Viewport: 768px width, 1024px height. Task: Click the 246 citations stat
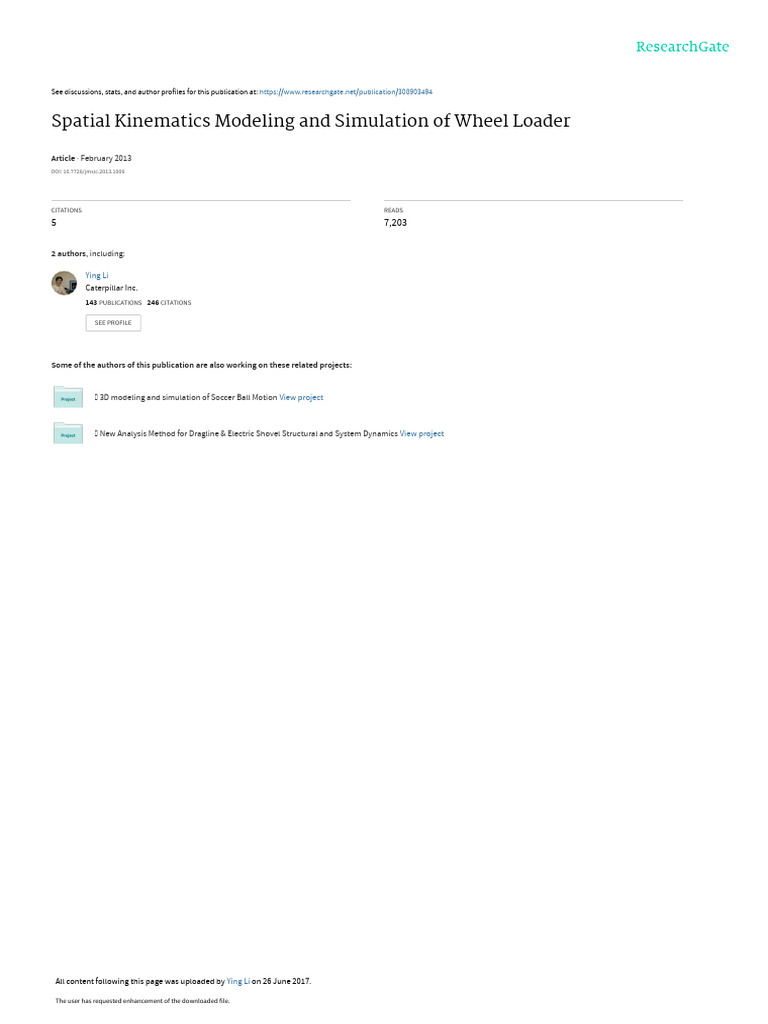(x=169, y=303)
